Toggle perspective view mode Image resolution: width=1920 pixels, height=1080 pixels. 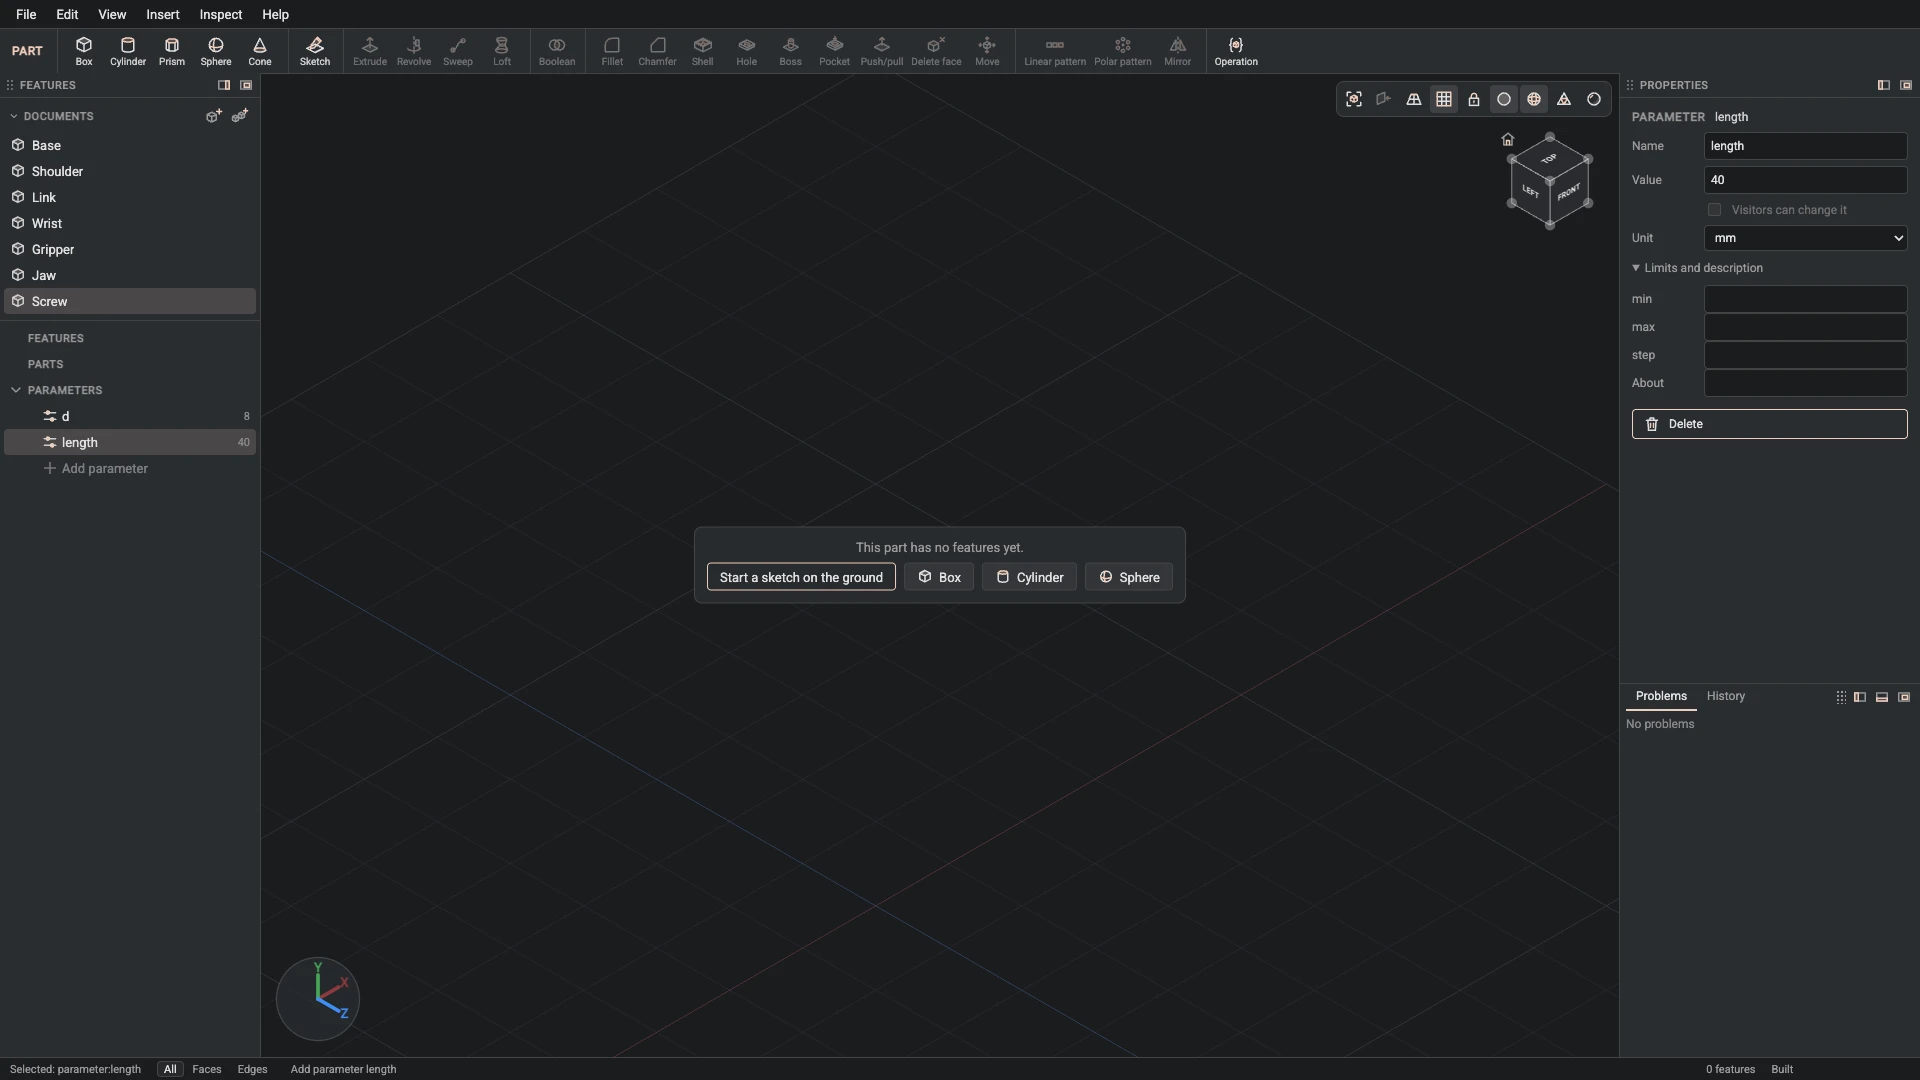[x=1414, y=99]
